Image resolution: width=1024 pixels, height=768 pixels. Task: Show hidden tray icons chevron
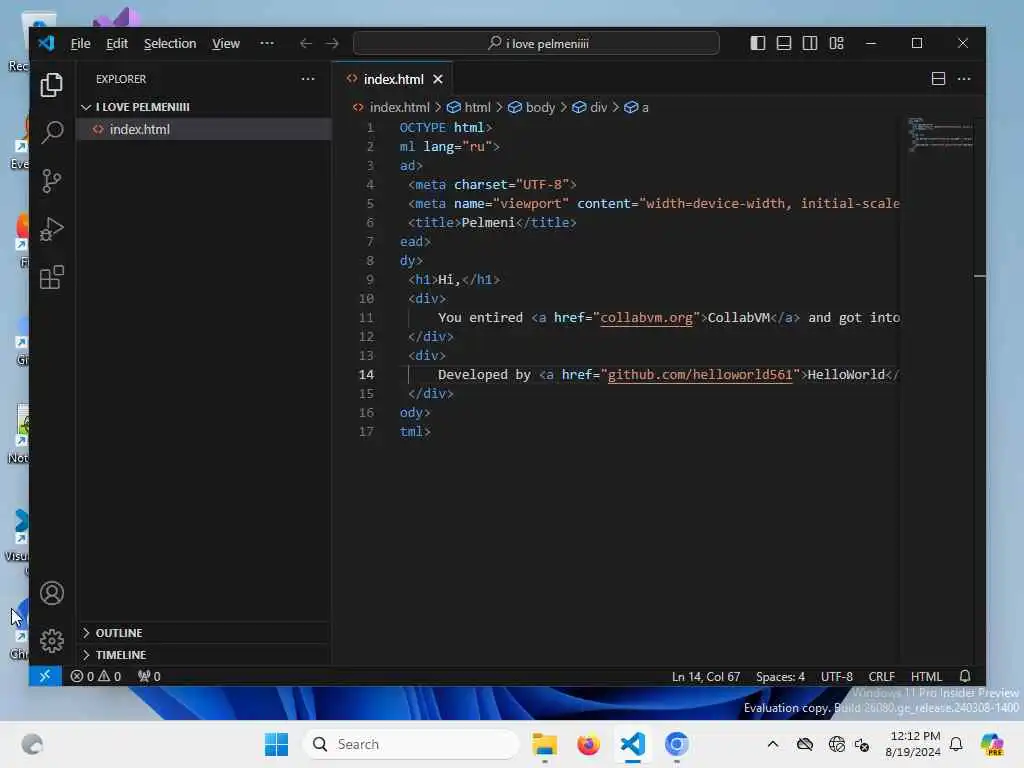[x=773, y=744]
